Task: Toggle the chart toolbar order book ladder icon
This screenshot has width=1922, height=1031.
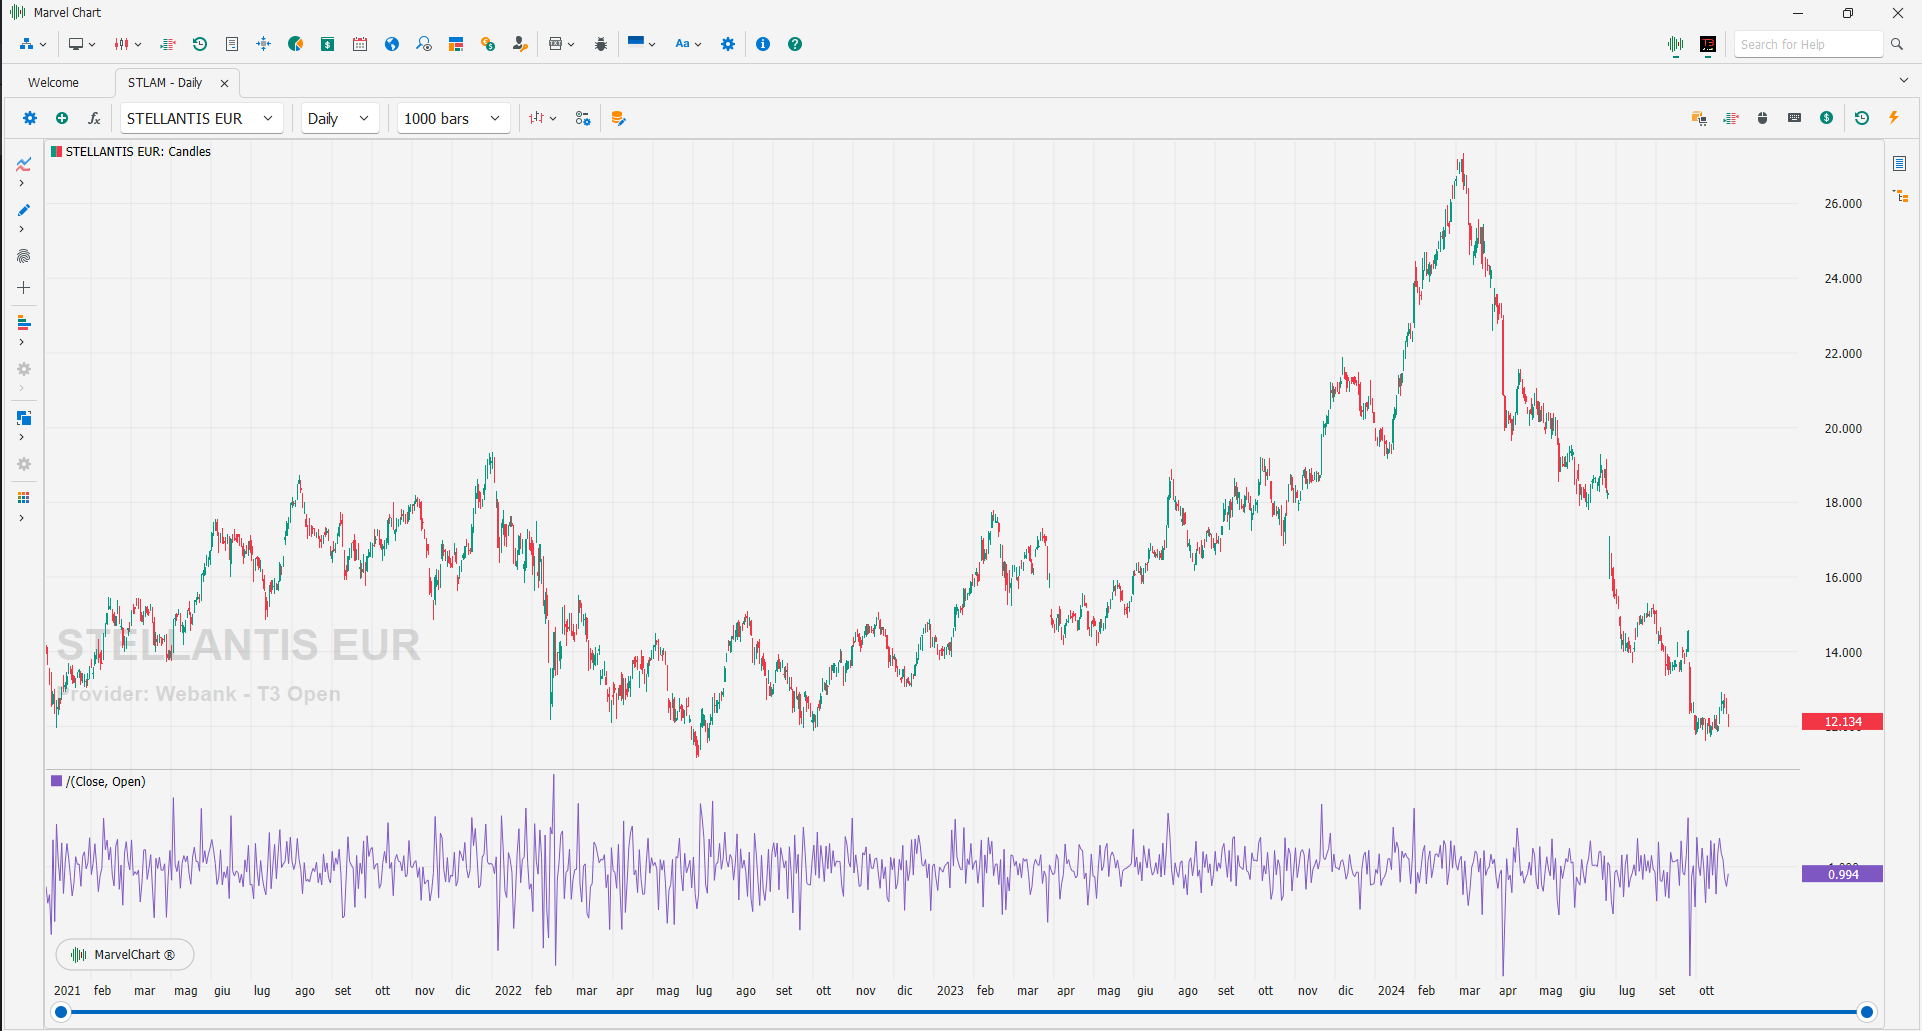Action: click(1731, 118)
